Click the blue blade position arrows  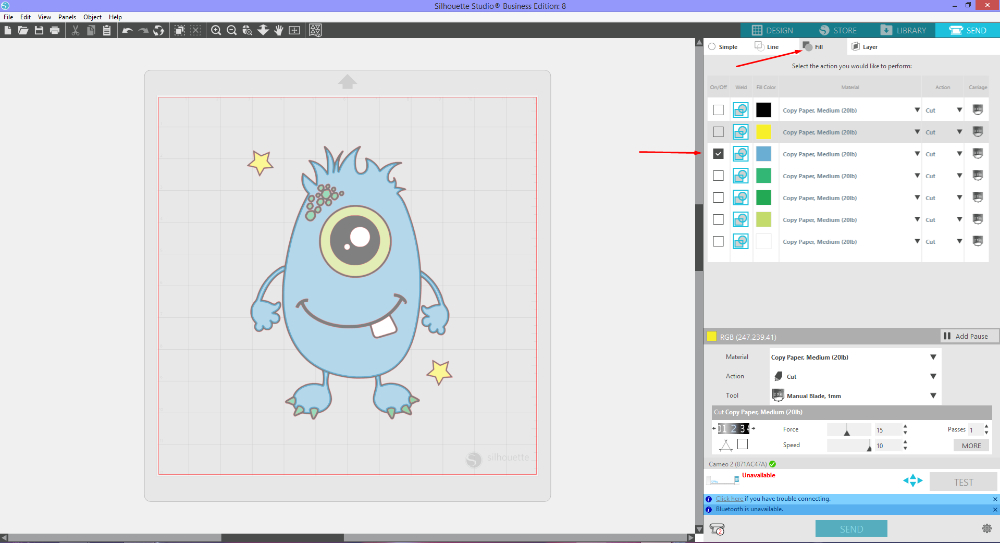point(913,481)
